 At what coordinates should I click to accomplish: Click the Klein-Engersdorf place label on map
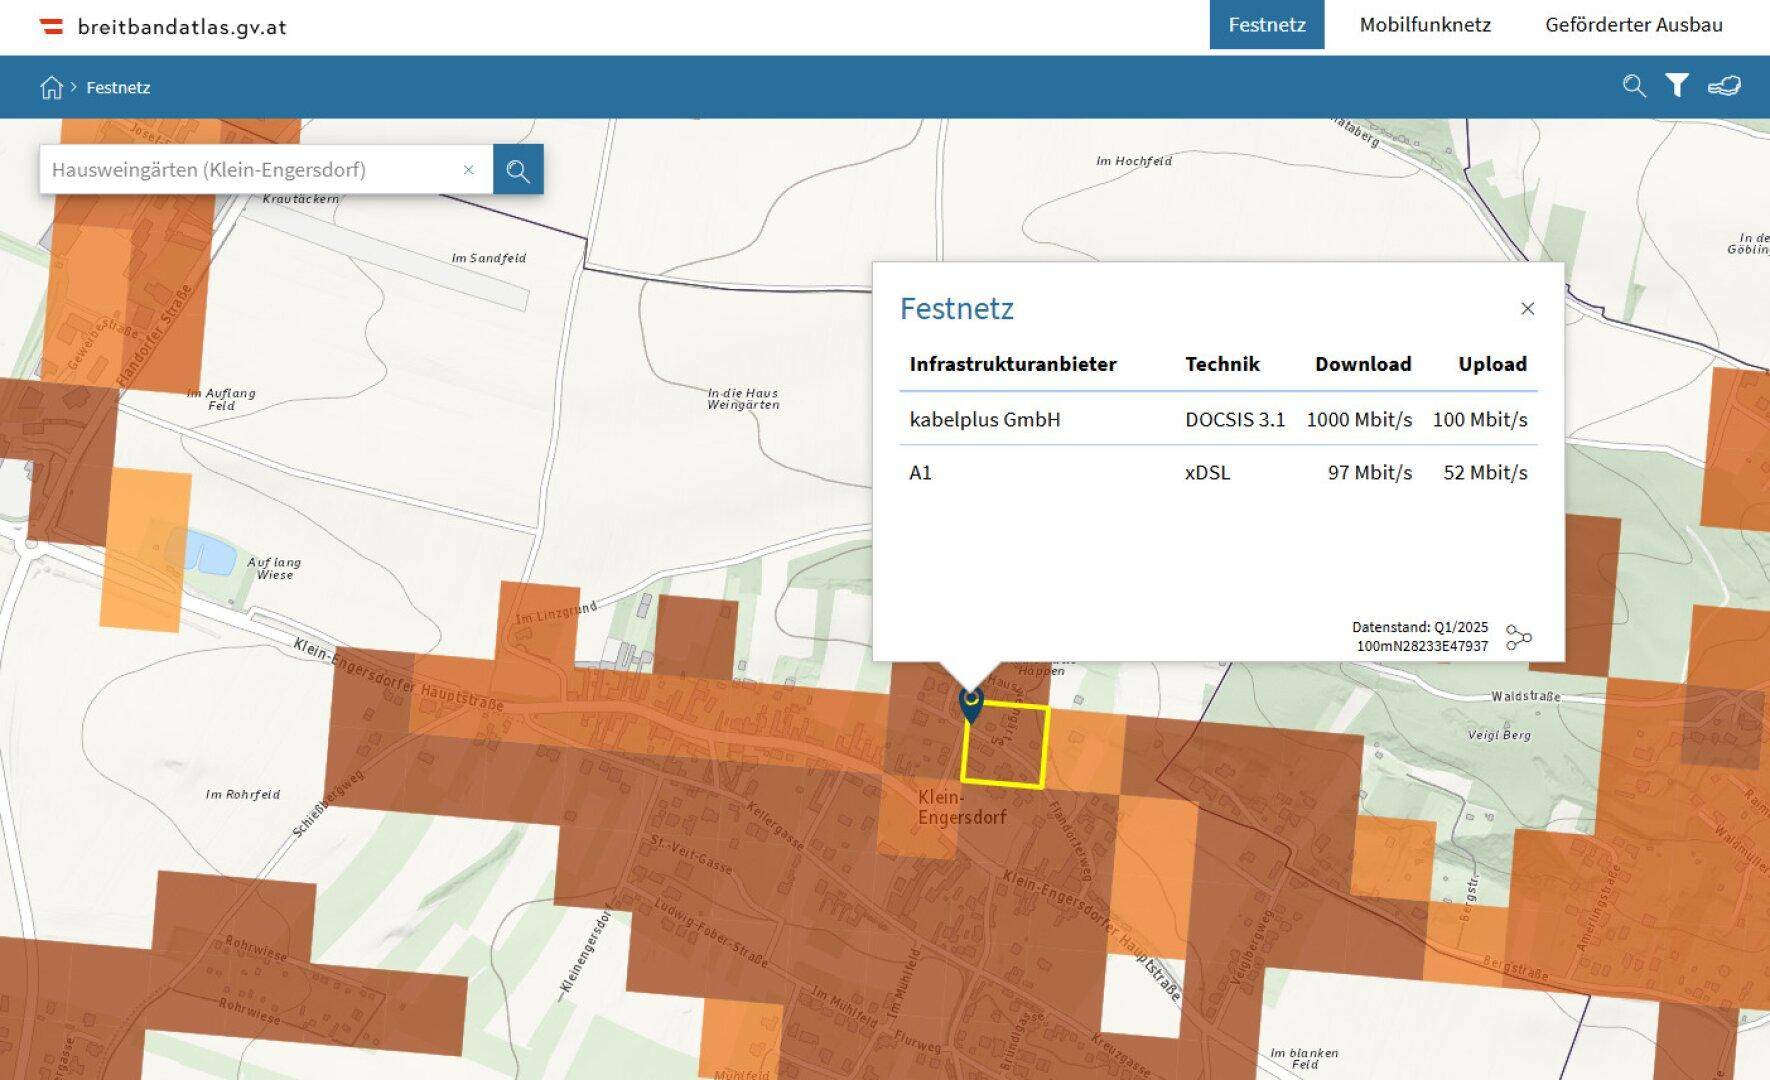click(x=961, y=807)
